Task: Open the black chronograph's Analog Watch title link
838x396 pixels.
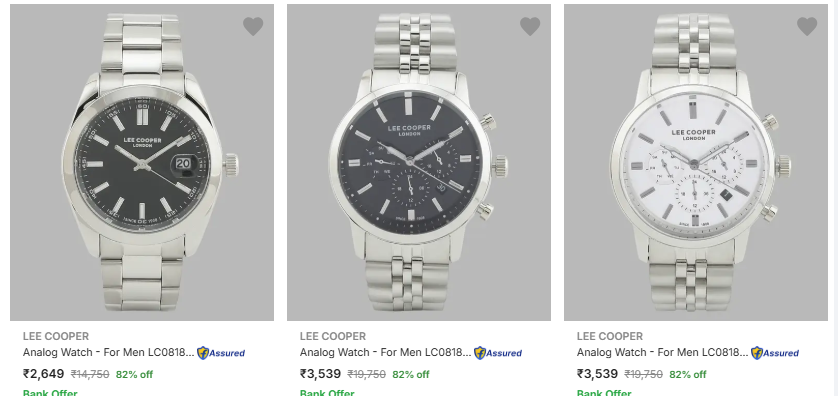Action: (x=385, y=353)
